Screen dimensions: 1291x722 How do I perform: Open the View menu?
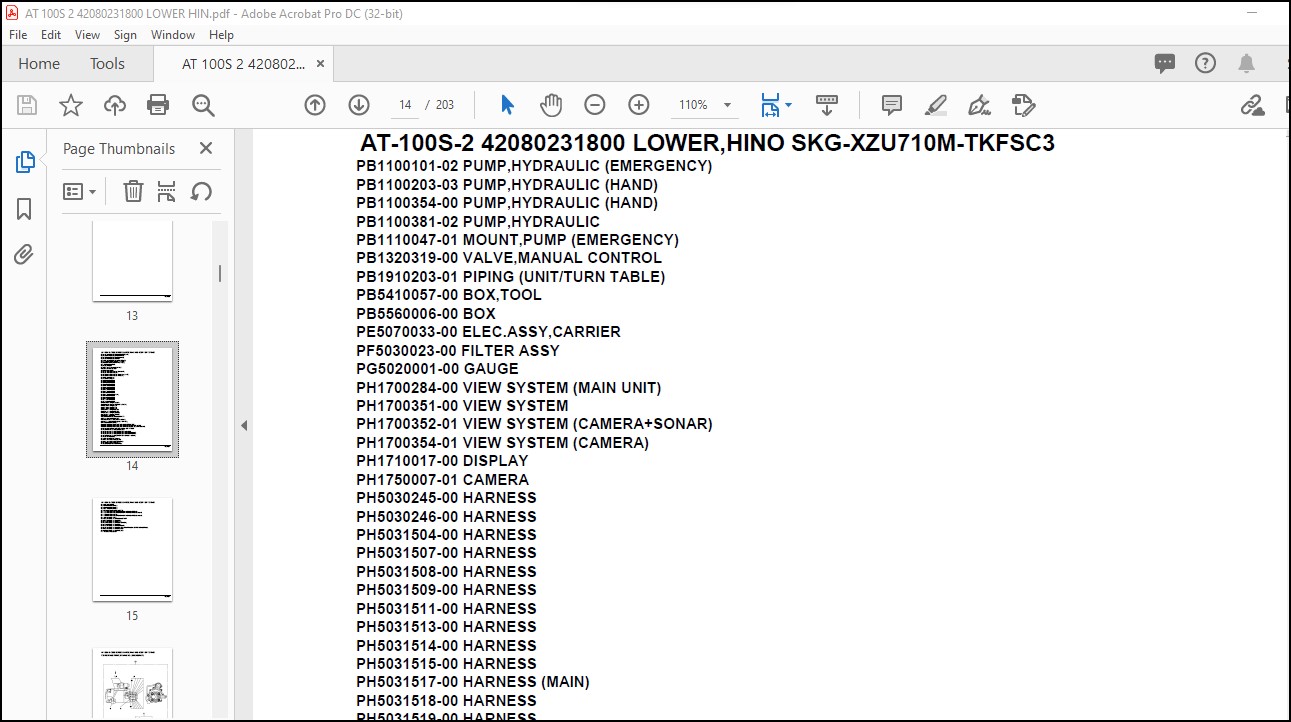(x=88, y=34)
